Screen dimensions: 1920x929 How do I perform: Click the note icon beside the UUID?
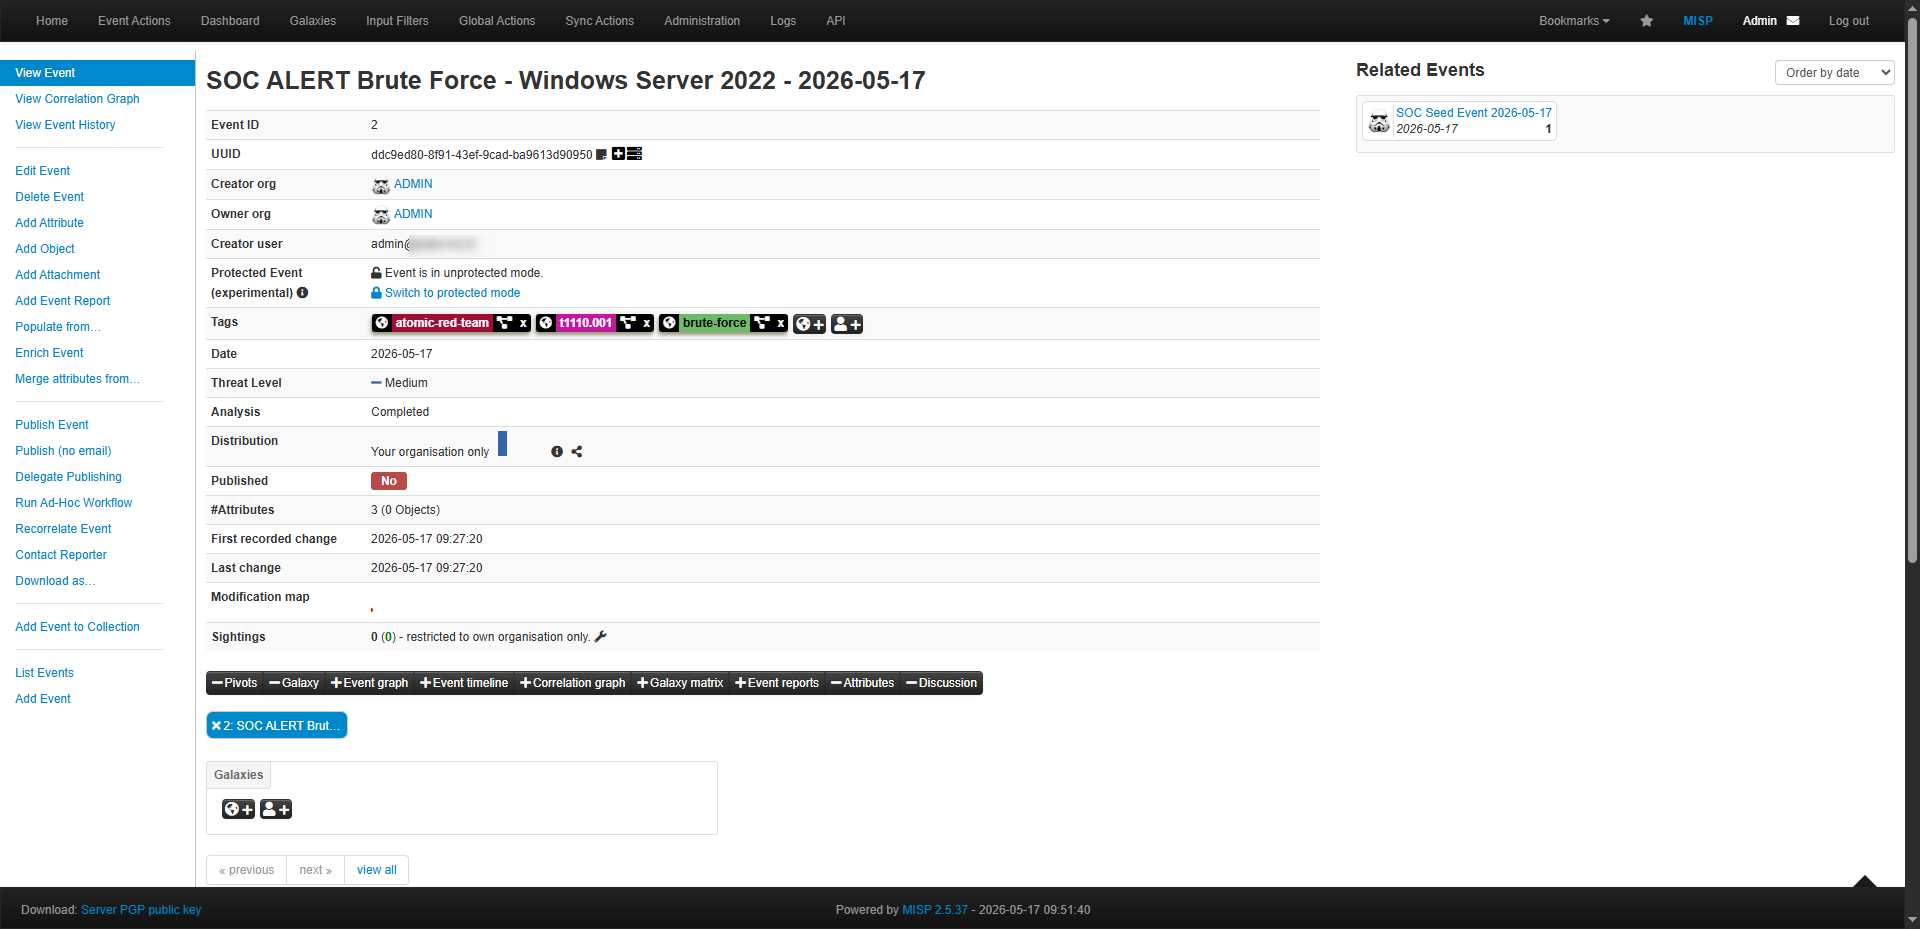602,154
